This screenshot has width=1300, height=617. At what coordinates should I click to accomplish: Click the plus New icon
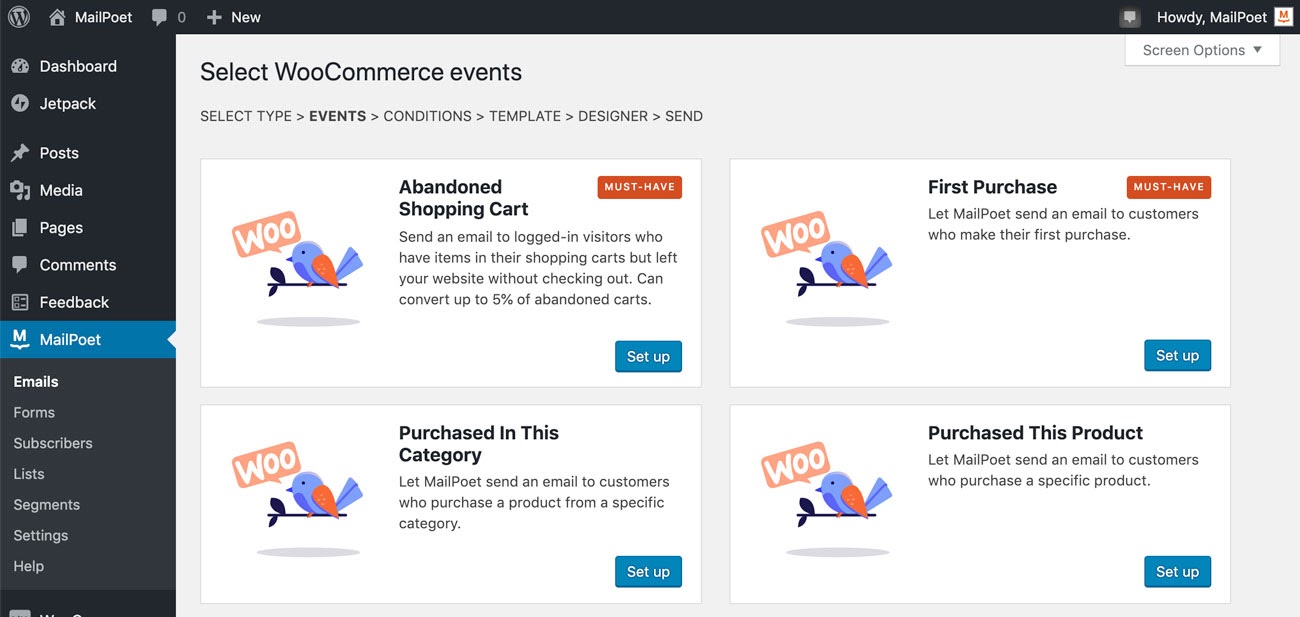click(x=214, y=17)
